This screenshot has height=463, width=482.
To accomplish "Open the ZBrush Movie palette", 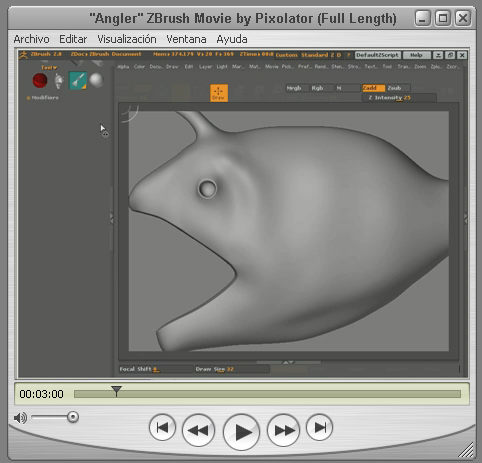I will (272, 67).
